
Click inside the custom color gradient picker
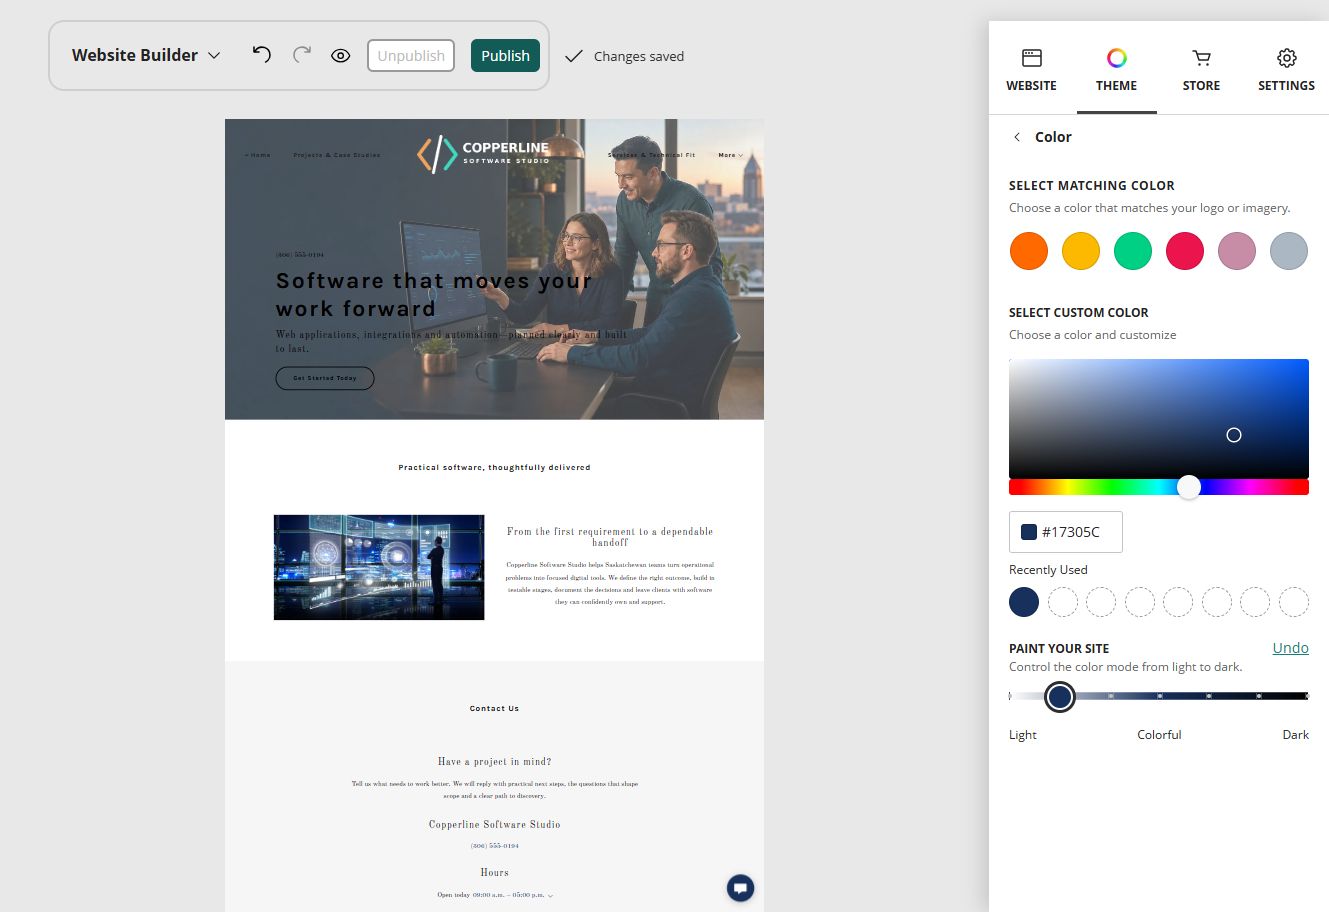(1159, 418)
